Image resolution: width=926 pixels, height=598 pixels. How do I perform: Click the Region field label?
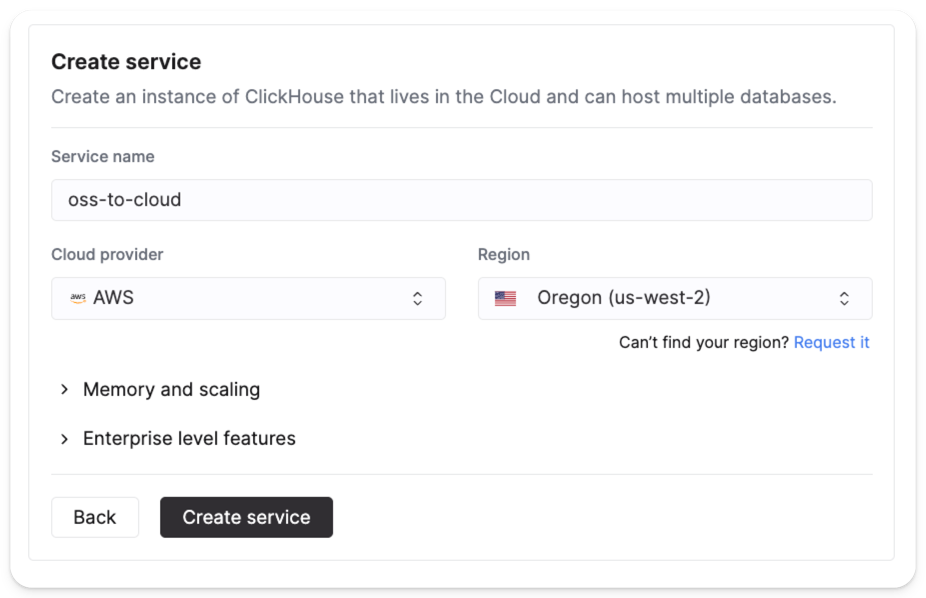tap(504, 254)
